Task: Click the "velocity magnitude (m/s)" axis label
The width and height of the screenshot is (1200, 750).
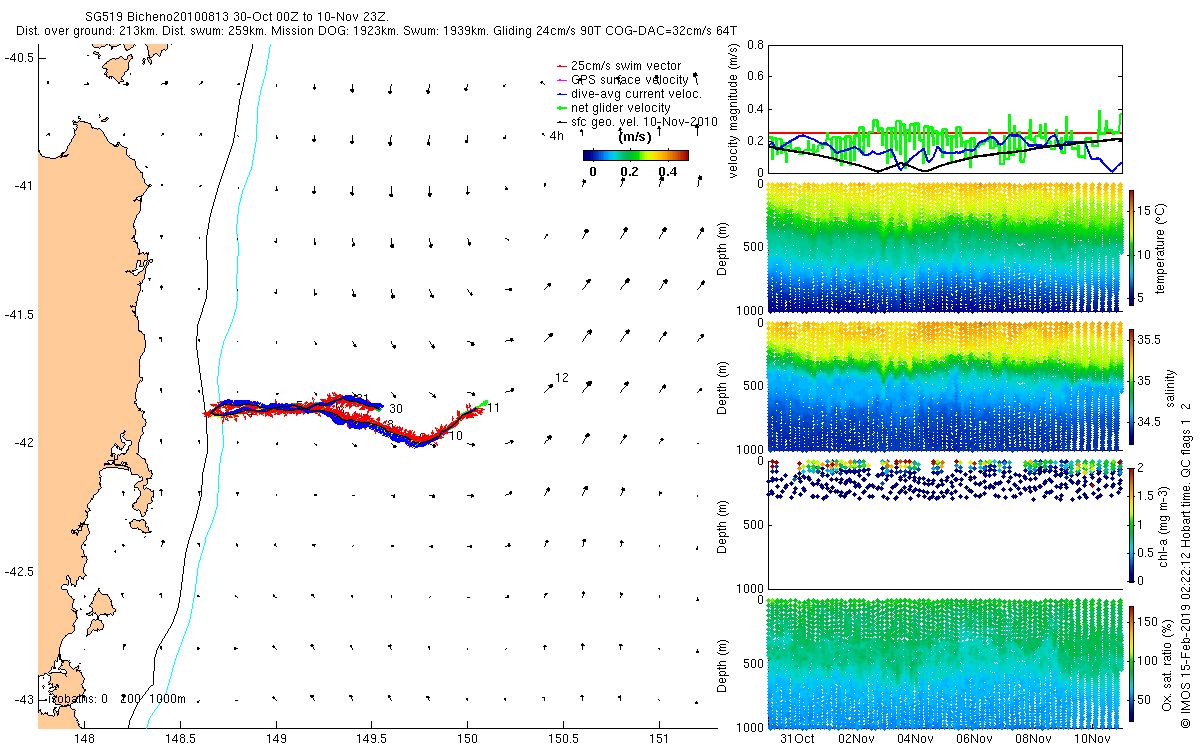Action: 734,110
